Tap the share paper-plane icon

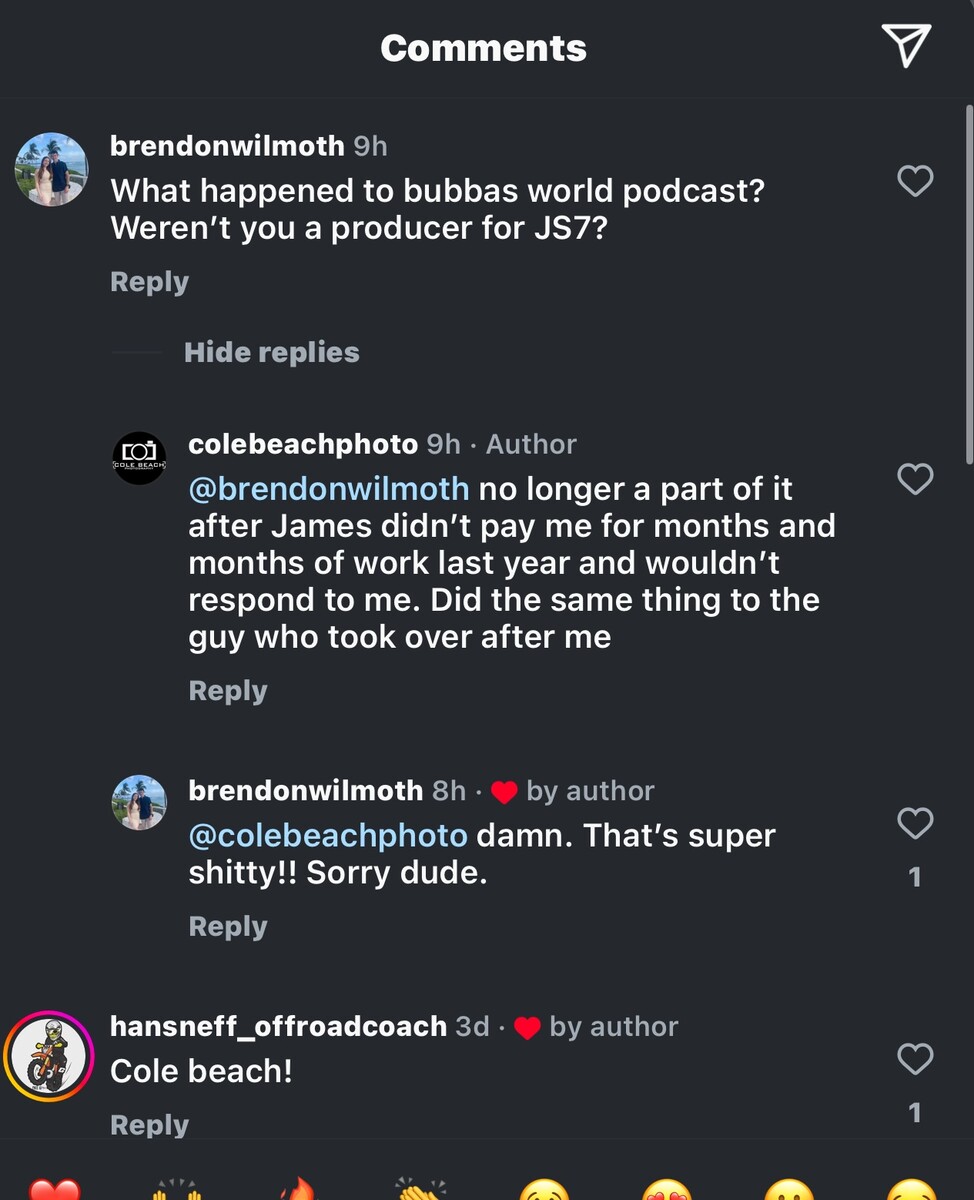point(906,46)
